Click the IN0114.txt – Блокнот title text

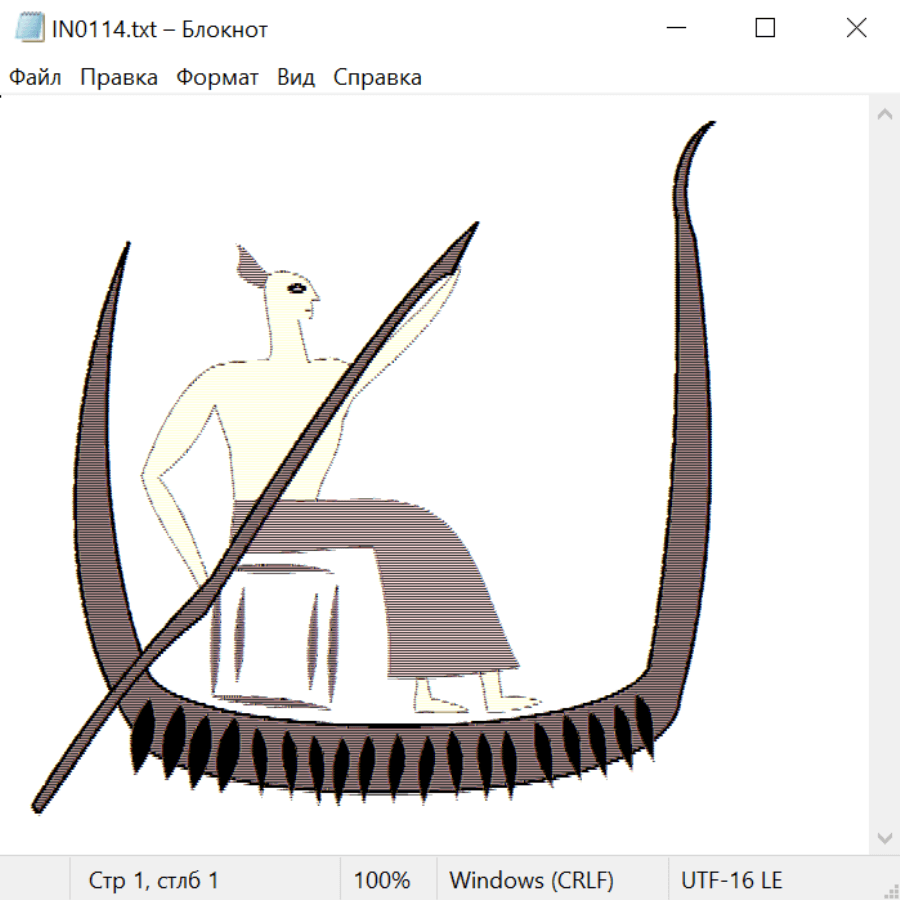160,30
